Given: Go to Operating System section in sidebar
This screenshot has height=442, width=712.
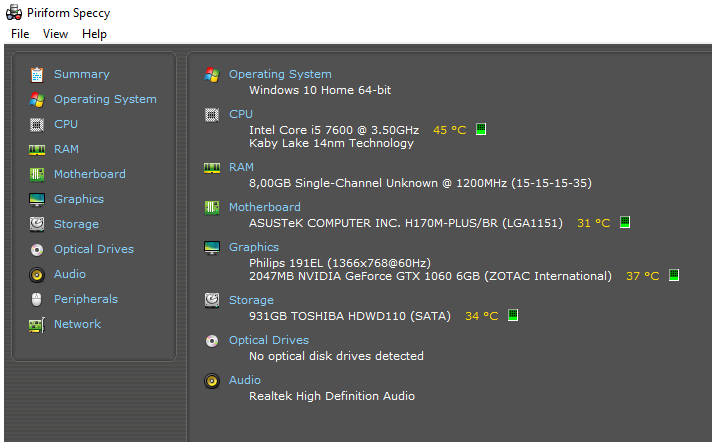Looking at the screenshot, I should tap(105, 99).
